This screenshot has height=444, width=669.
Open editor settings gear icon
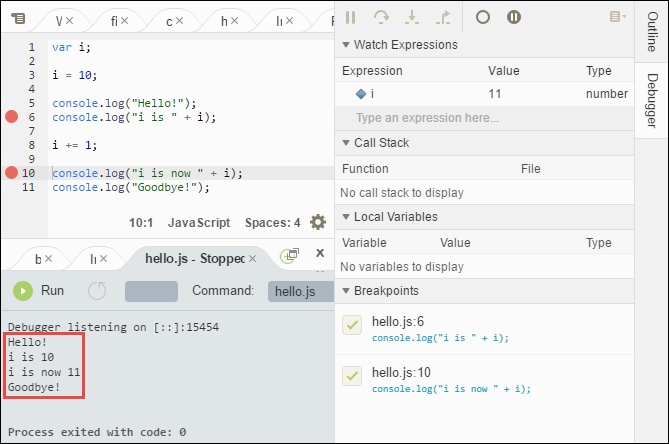[318, 222]
